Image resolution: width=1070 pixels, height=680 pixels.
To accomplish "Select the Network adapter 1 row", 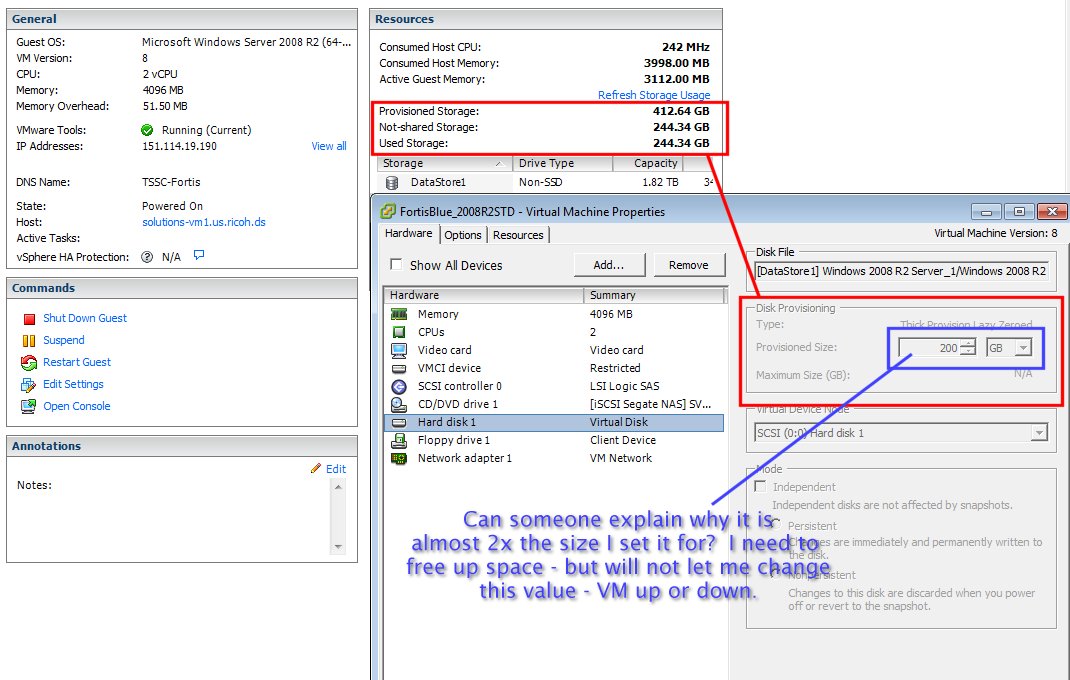I will pos(554,459).
